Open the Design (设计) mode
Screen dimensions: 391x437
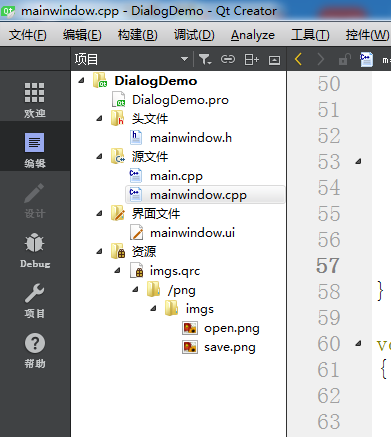pyautogui.click(x=35, y=200)
